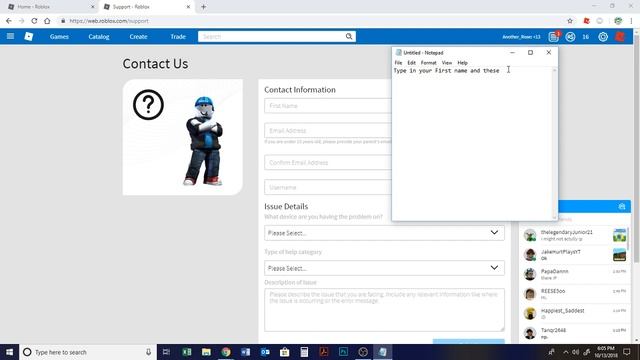This screenshot has width=640, height=360.
Task: Click the Email Address input field
Action: [328, 131]
